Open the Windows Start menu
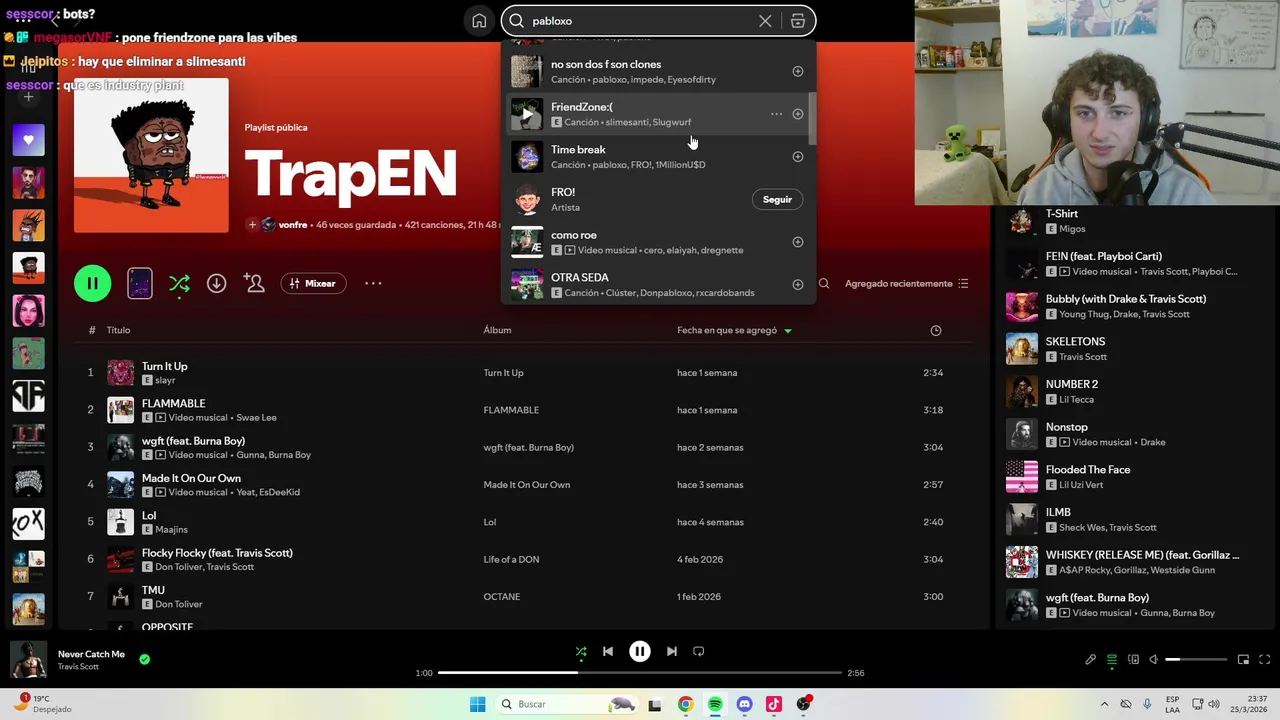 478,704
